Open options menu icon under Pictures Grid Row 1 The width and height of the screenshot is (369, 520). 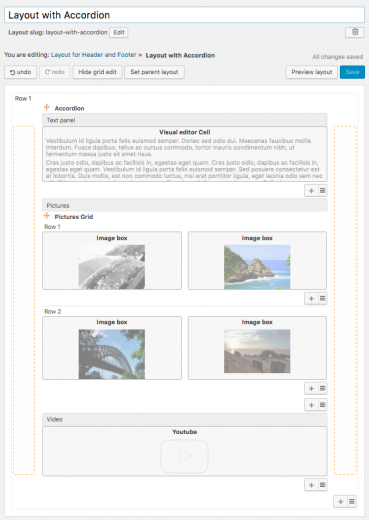[322, 298]
